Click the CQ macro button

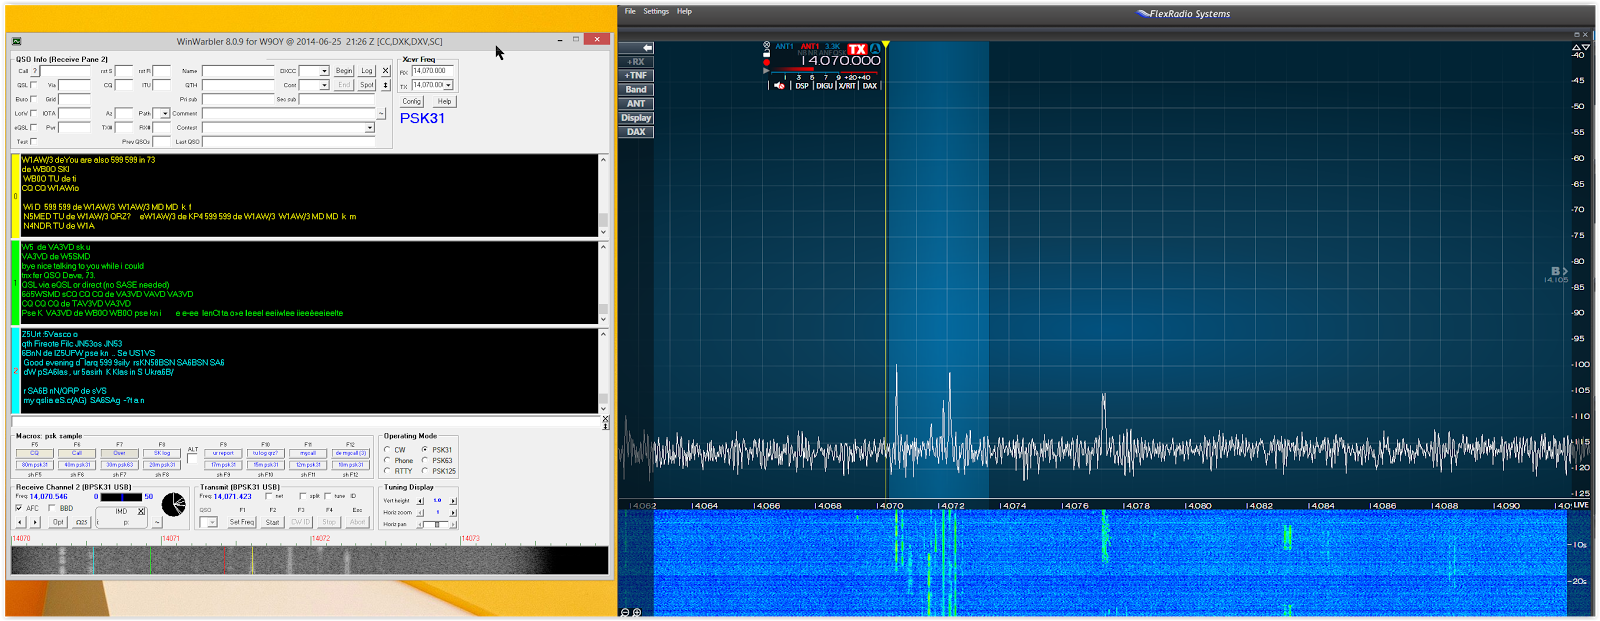[34, 453]
